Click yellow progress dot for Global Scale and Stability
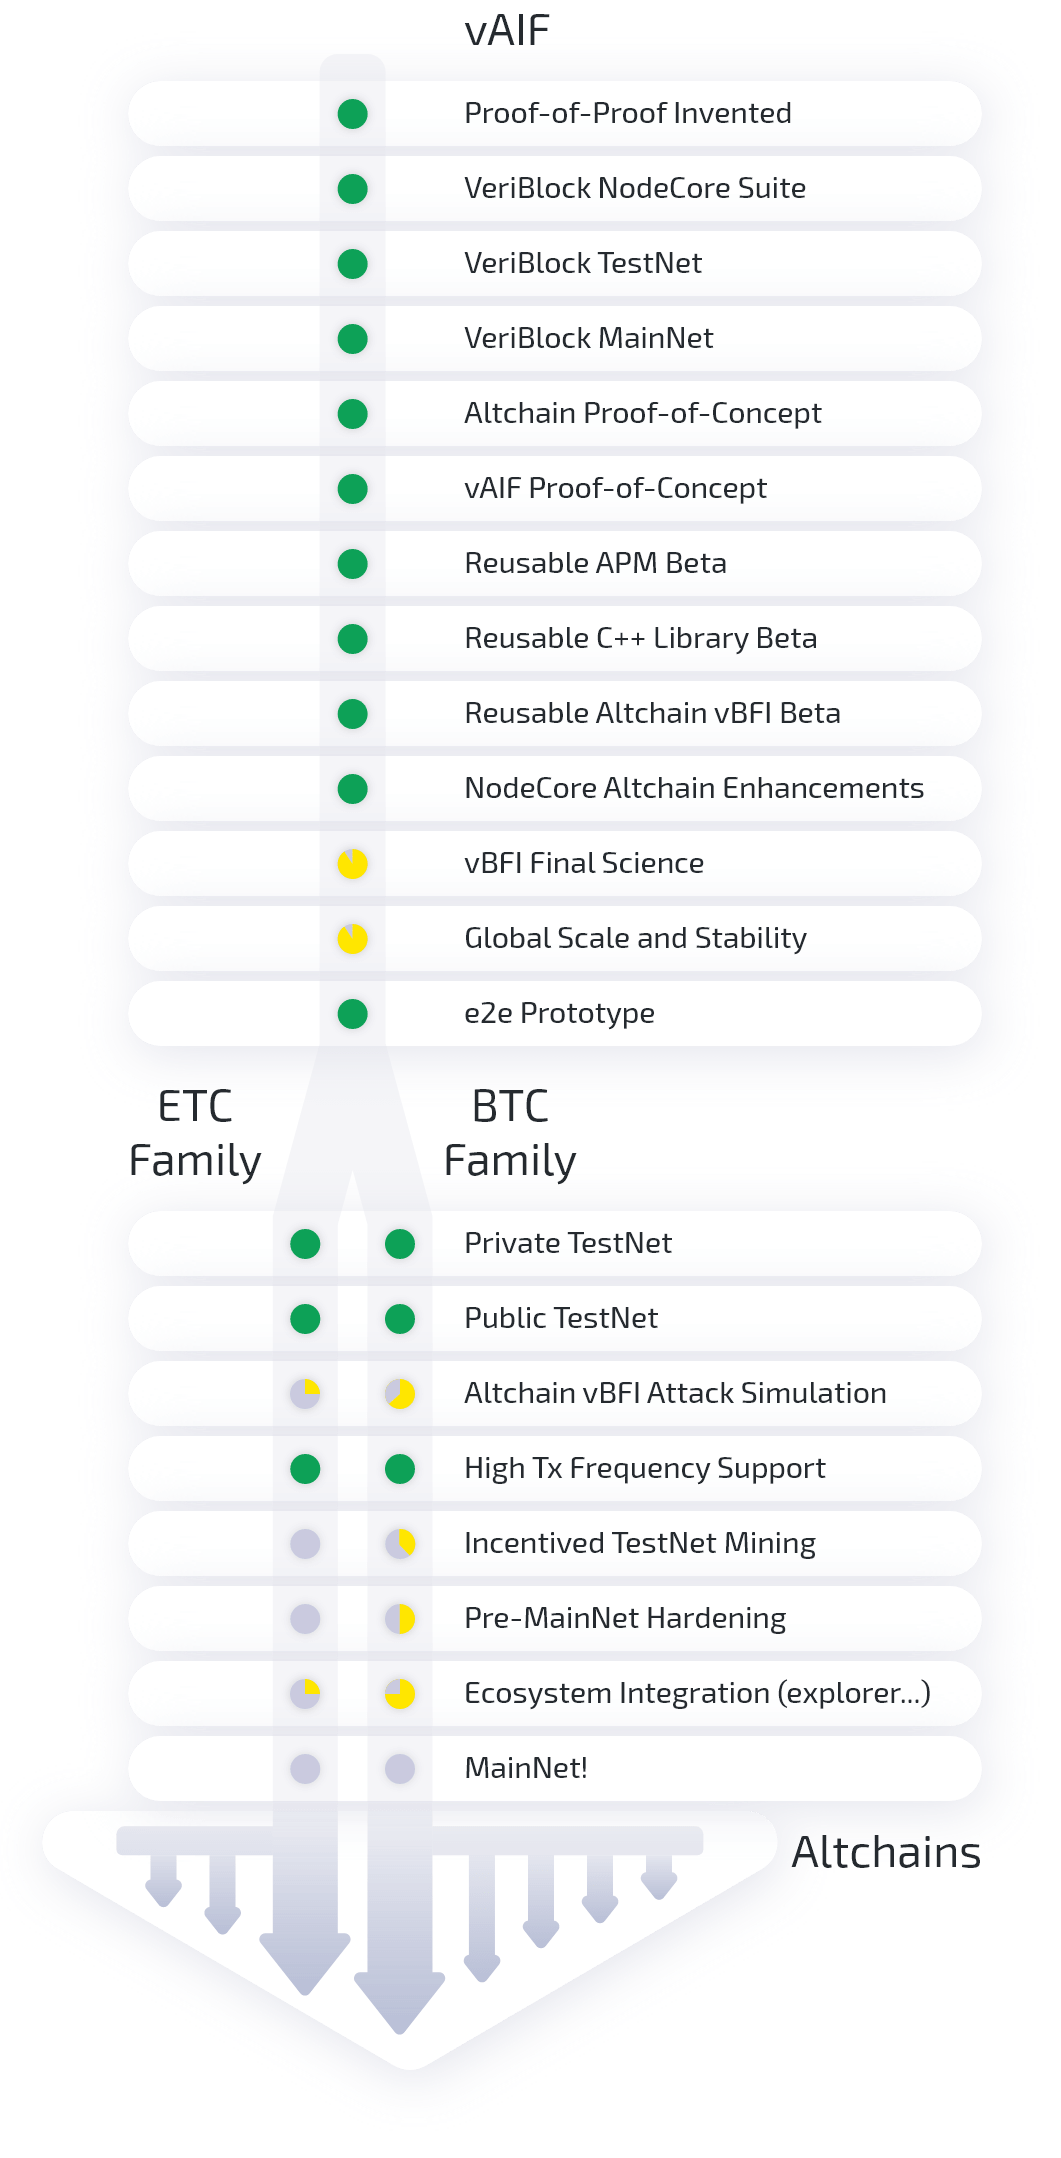The width and height of the screenshot is (1061, 2158). [x=352, y=939]
